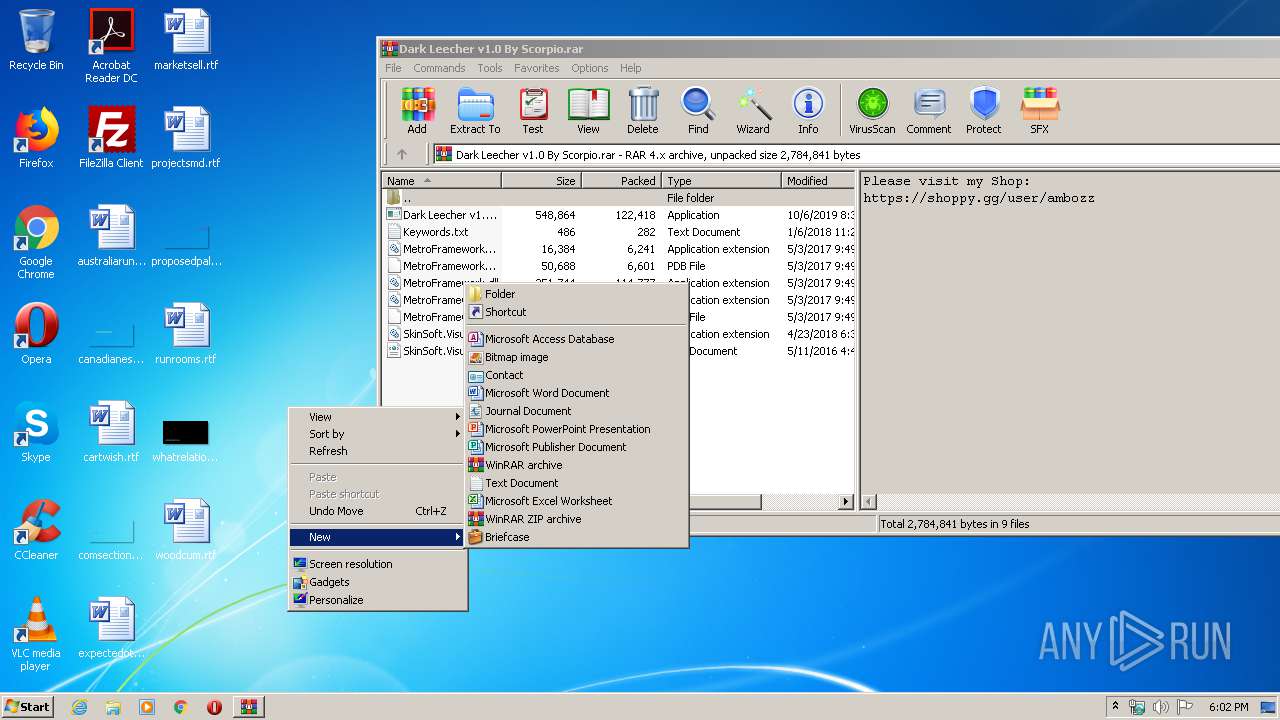Click the Extract To toolbar icon
This screenshot has width=1280, height=720.
[x=475, y=110]
